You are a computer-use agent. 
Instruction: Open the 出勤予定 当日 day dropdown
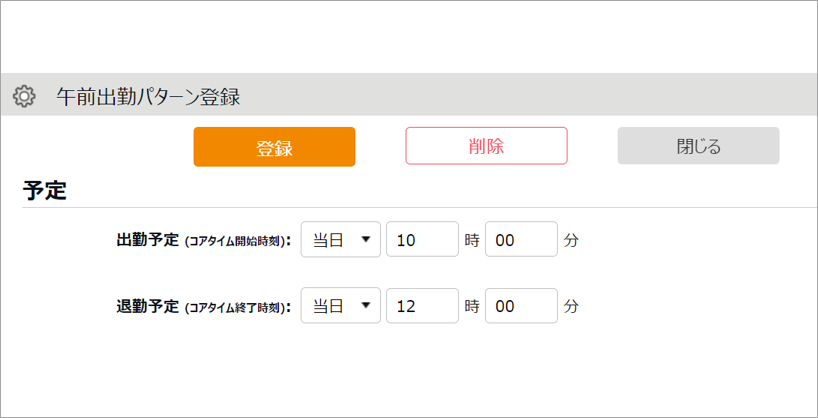[340, 240]
